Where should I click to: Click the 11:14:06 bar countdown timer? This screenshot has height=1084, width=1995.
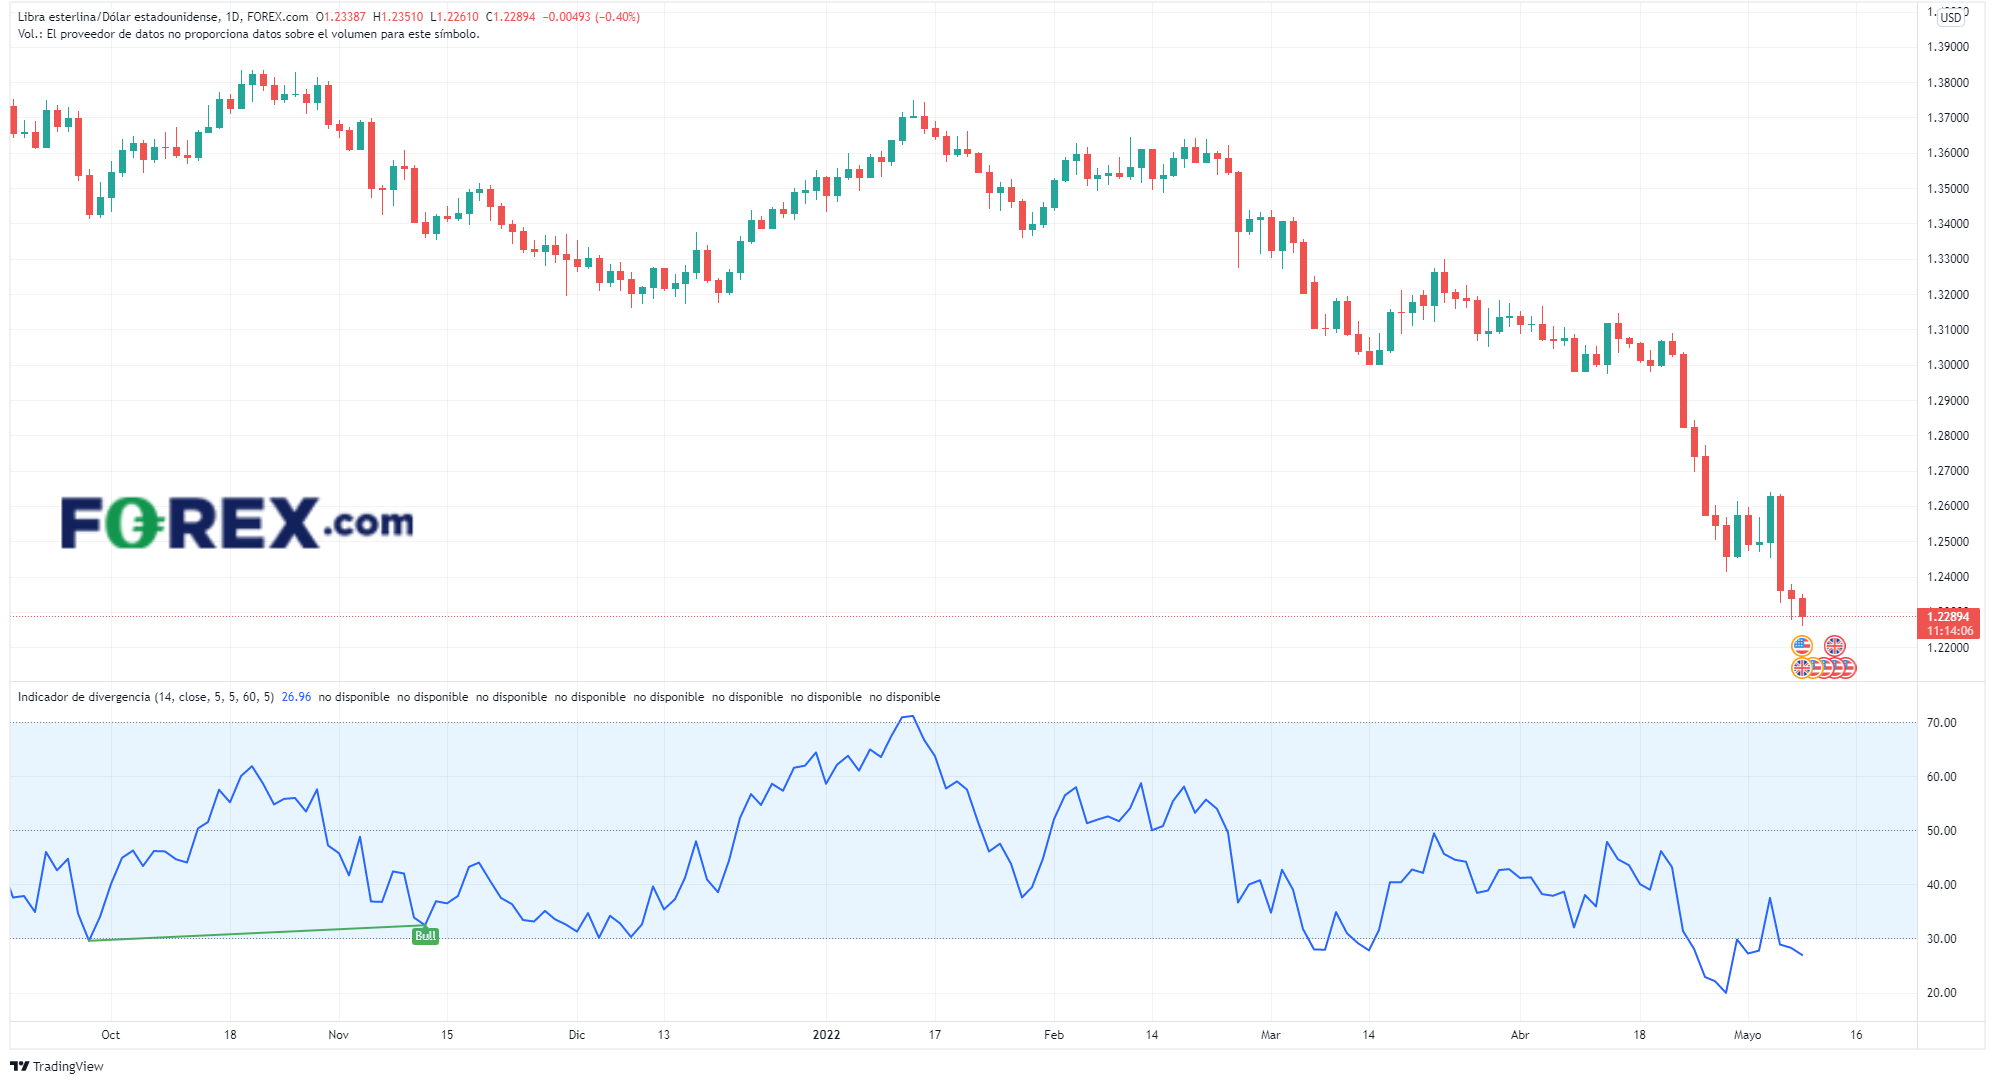[1950, 631]
